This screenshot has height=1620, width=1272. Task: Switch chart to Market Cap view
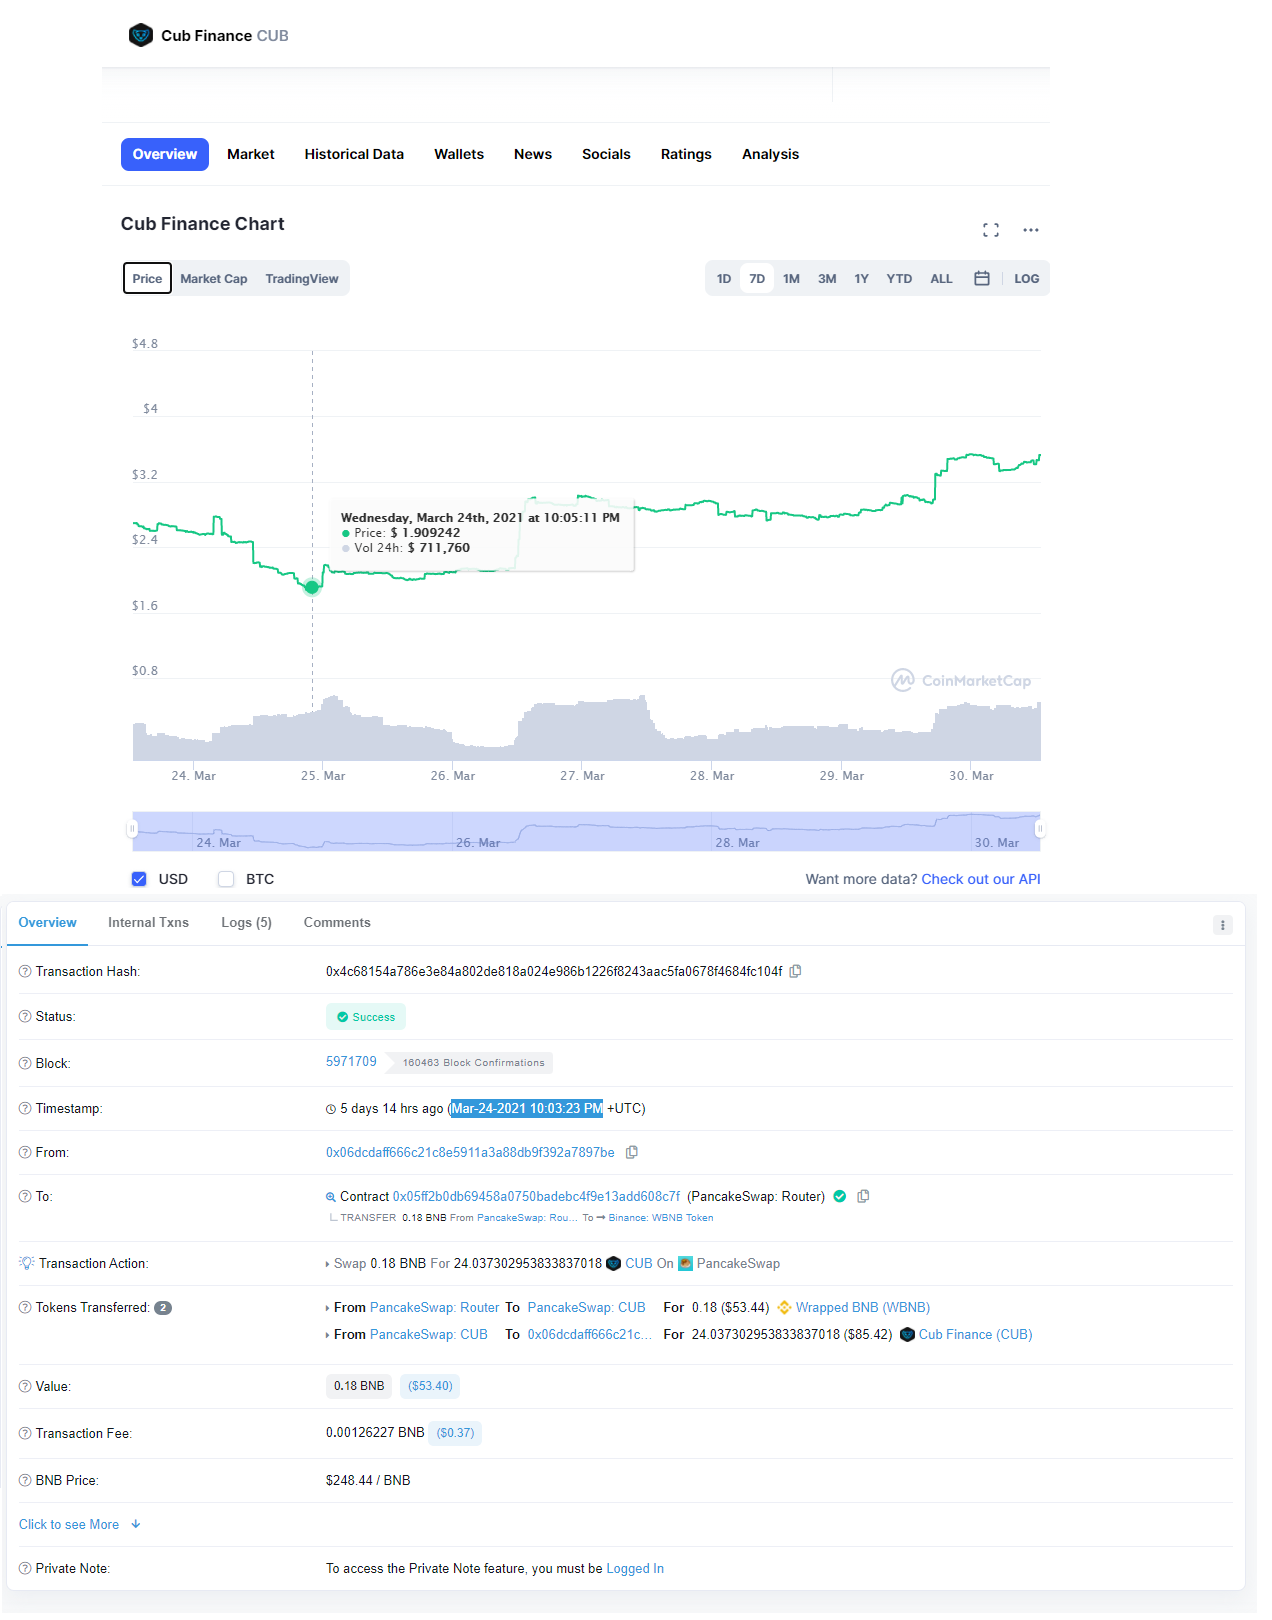[x=214, y=279]
